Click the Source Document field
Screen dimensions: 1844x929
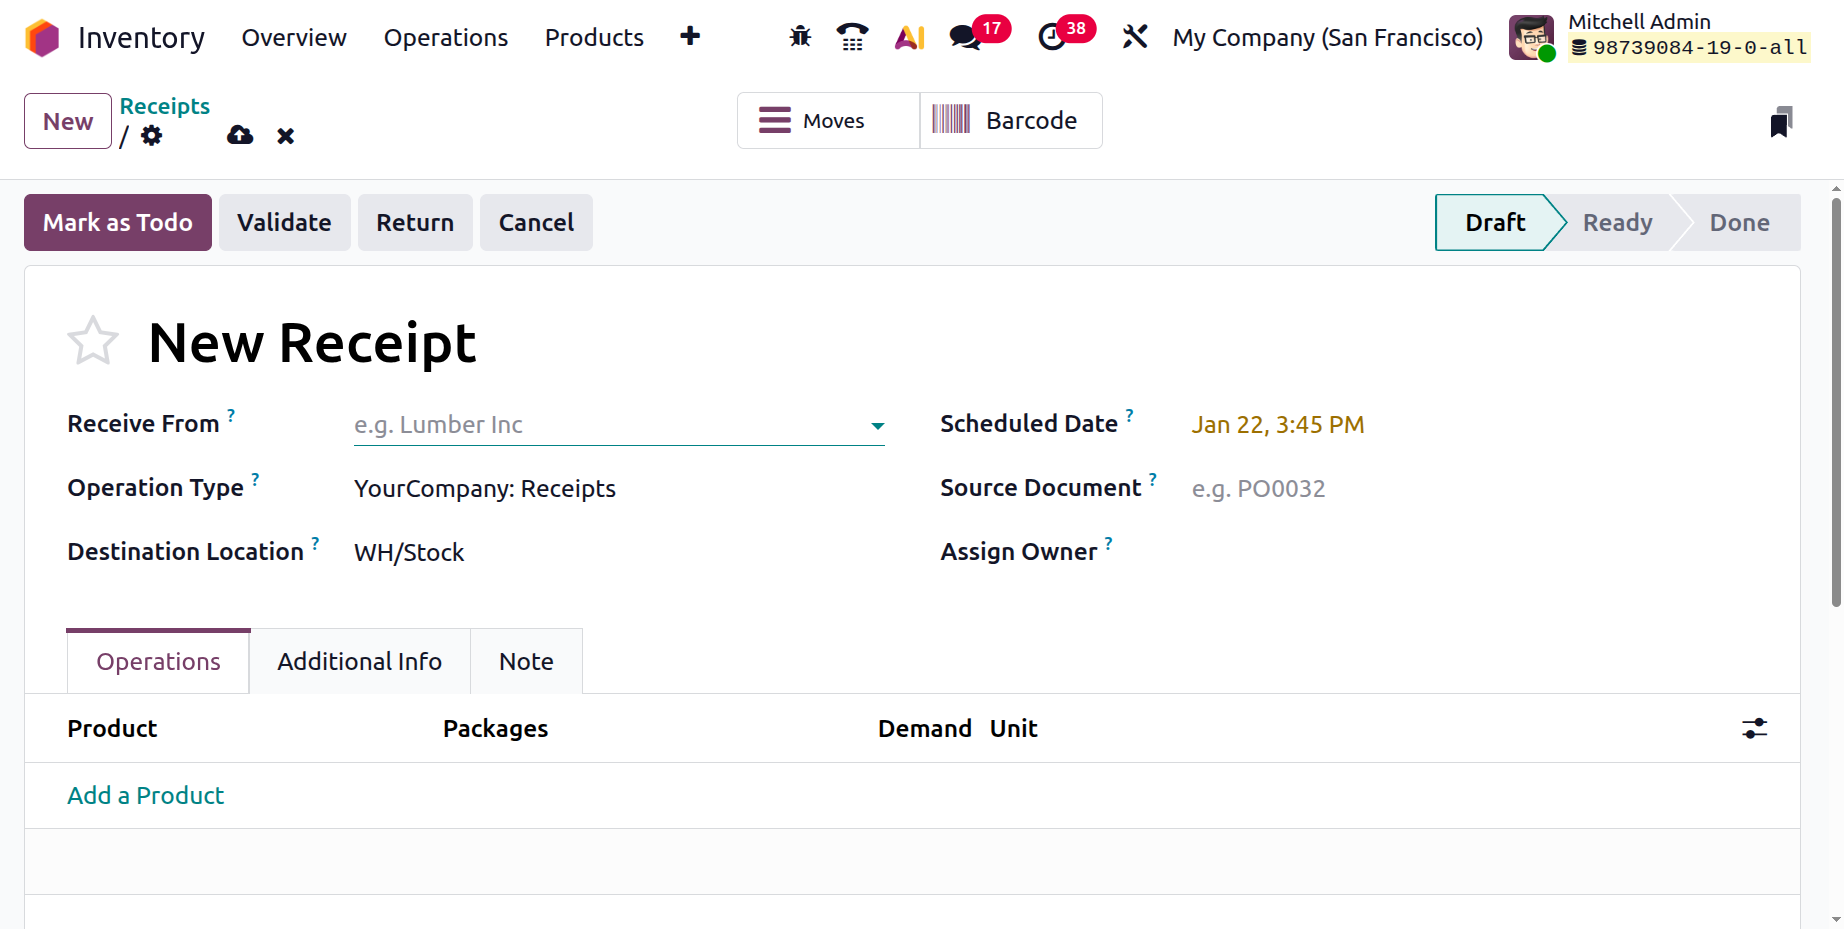(1300, 488)
